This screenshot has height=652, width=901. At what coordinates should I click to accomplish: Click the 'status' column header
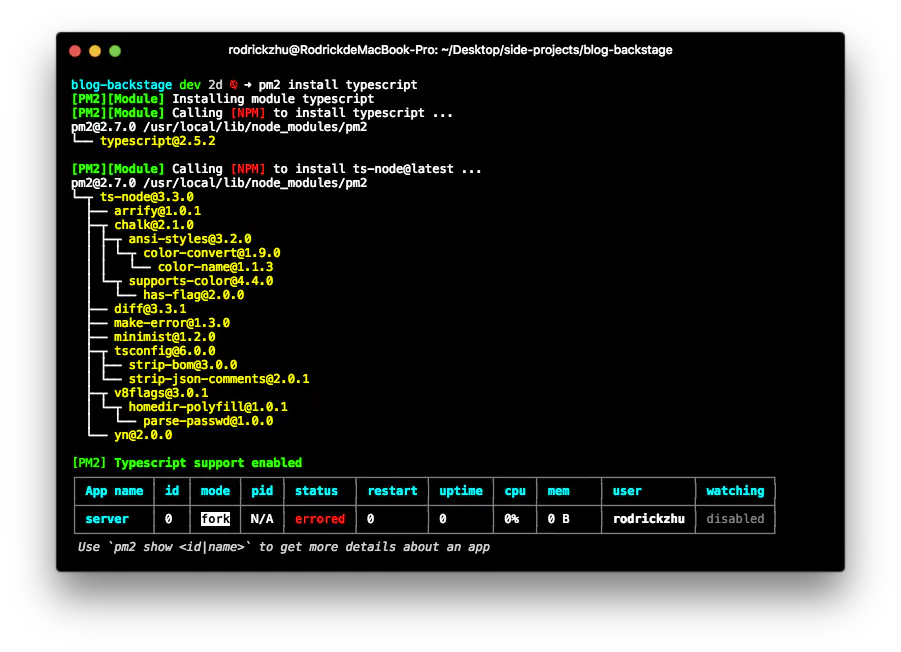[317, 491]
